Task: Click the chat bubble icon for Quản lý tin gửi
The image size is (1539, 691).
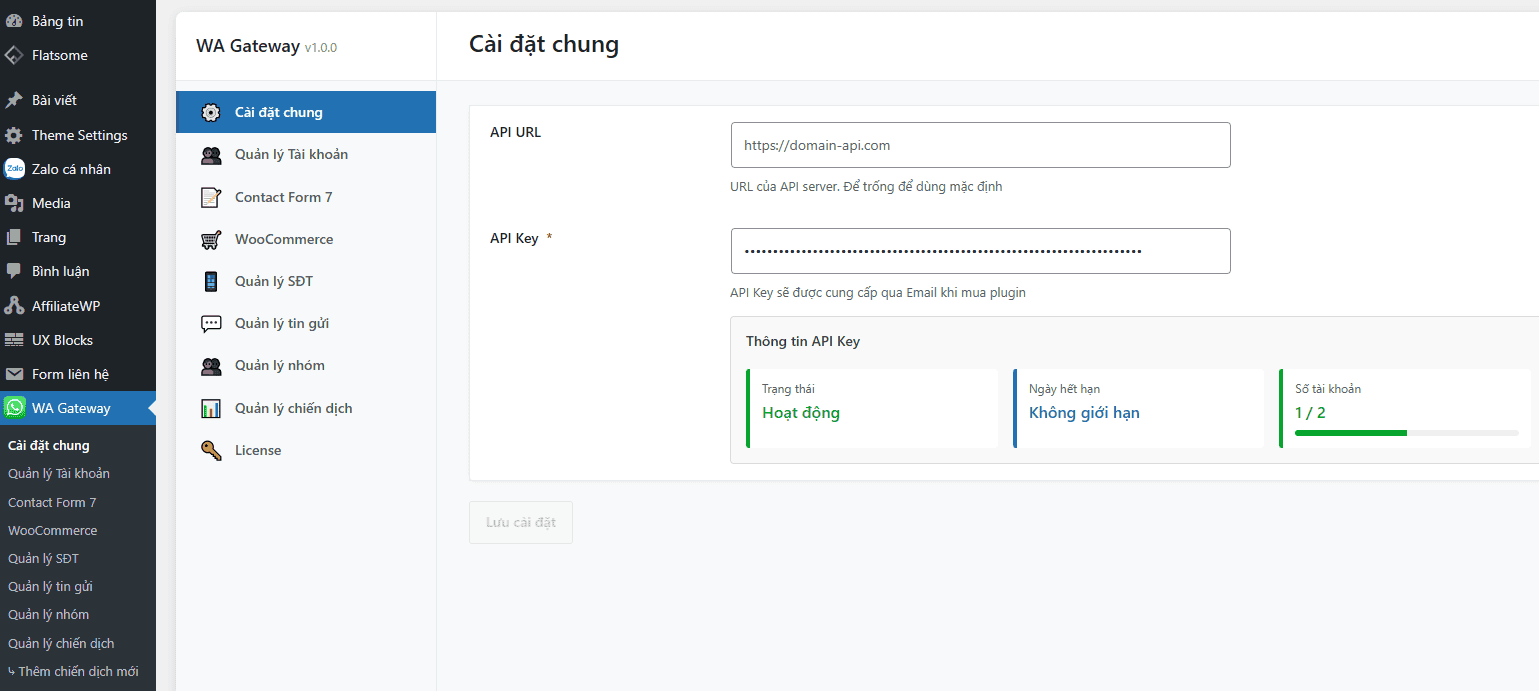Action: (x=211, y=324)
